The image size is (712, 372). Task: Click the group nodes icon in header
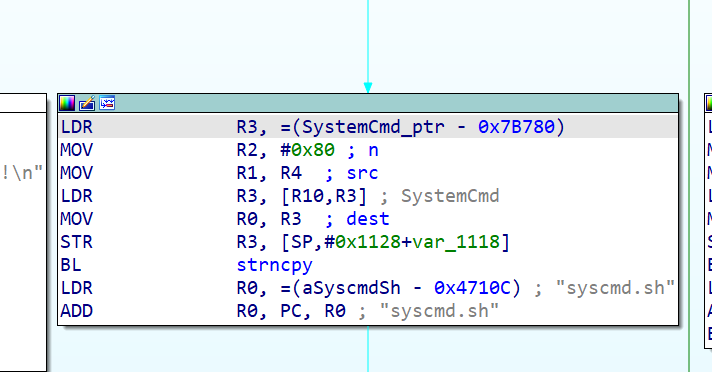[107, 104]
